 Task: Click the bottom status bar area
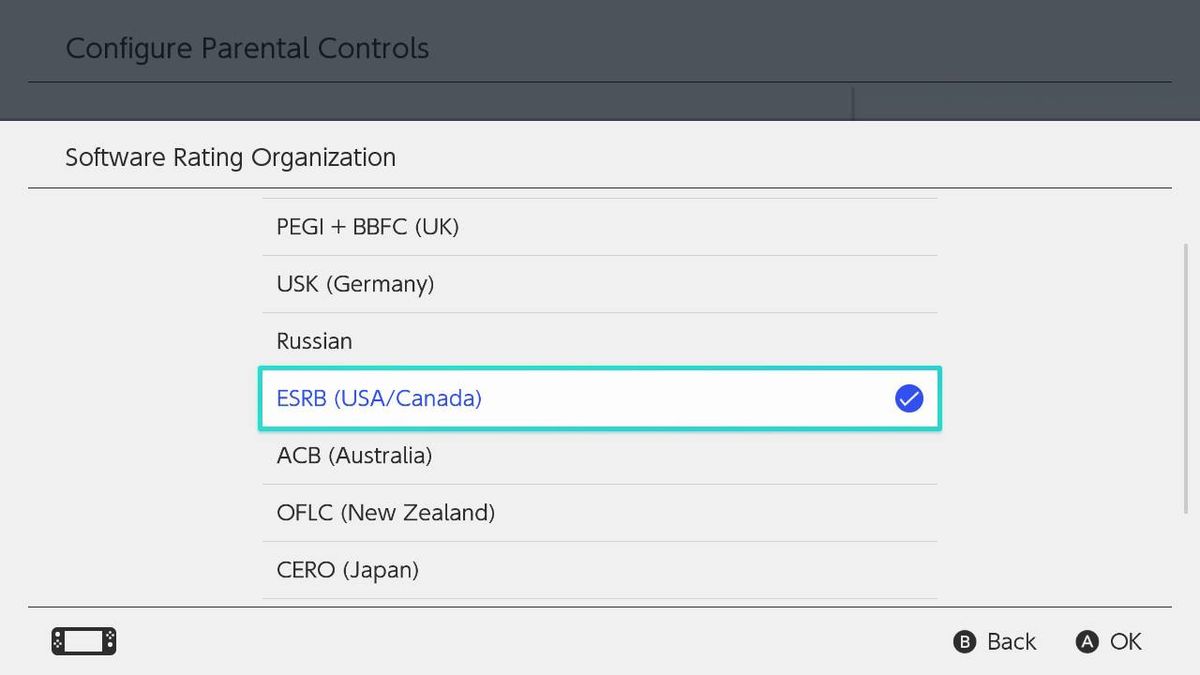pos(600,641)
